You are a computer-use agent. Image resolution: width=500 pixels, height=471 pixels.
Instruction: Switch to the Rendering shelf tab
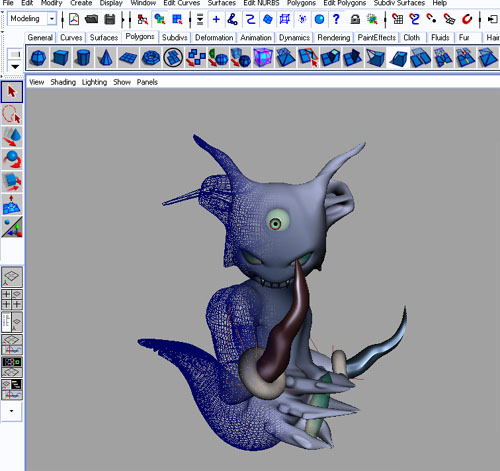click(x=334, y=38)
